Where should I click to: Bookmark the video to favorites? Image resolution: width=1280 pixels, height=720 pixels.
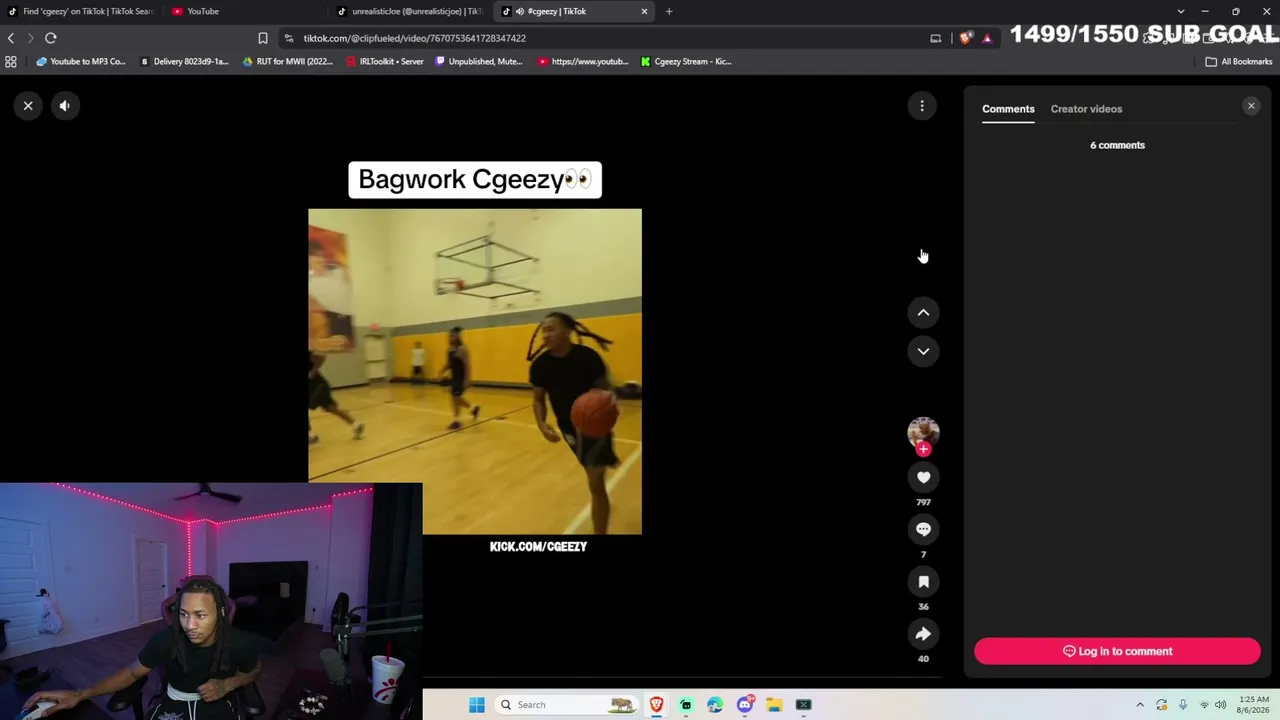(x=923, y=581)
